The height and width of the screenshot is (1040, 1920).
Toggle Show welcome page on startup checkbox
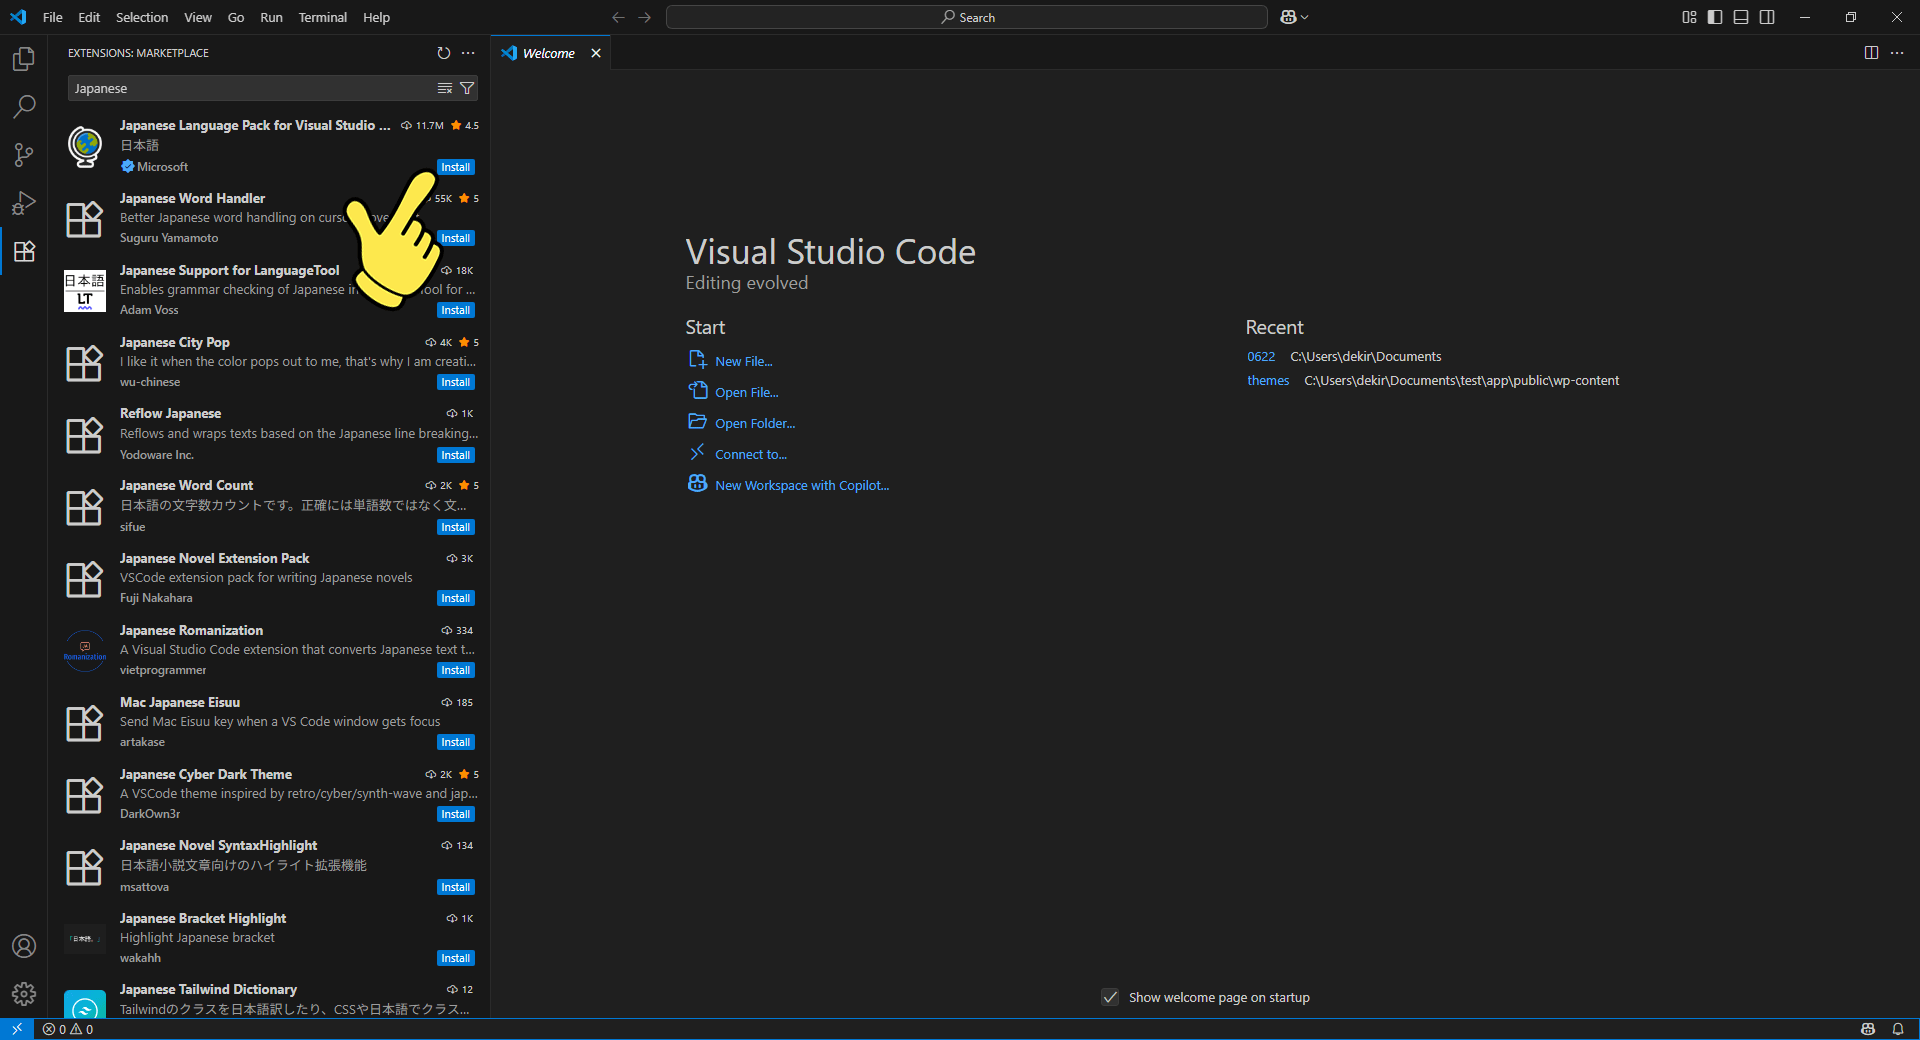coord(1110,997)
